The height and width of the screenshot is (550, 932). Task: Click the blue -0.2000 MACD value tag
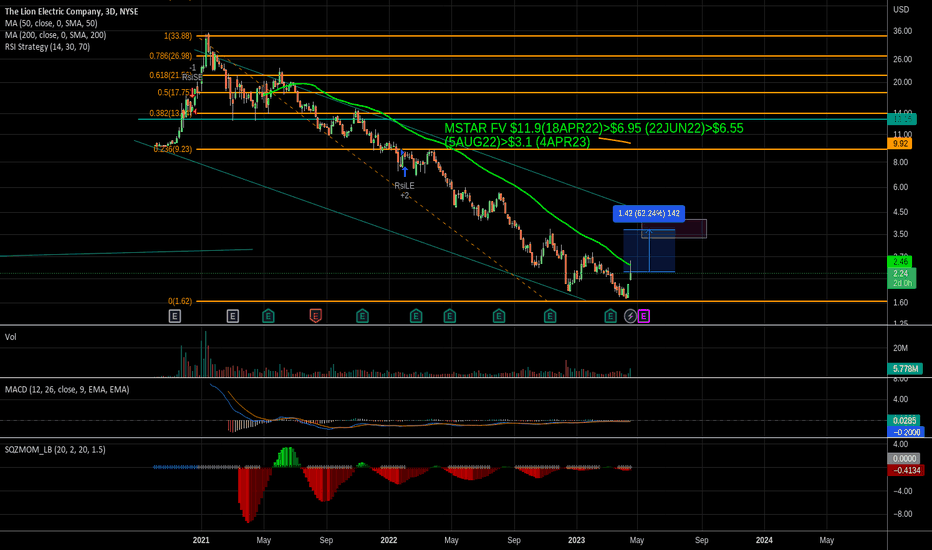(905, 432)
